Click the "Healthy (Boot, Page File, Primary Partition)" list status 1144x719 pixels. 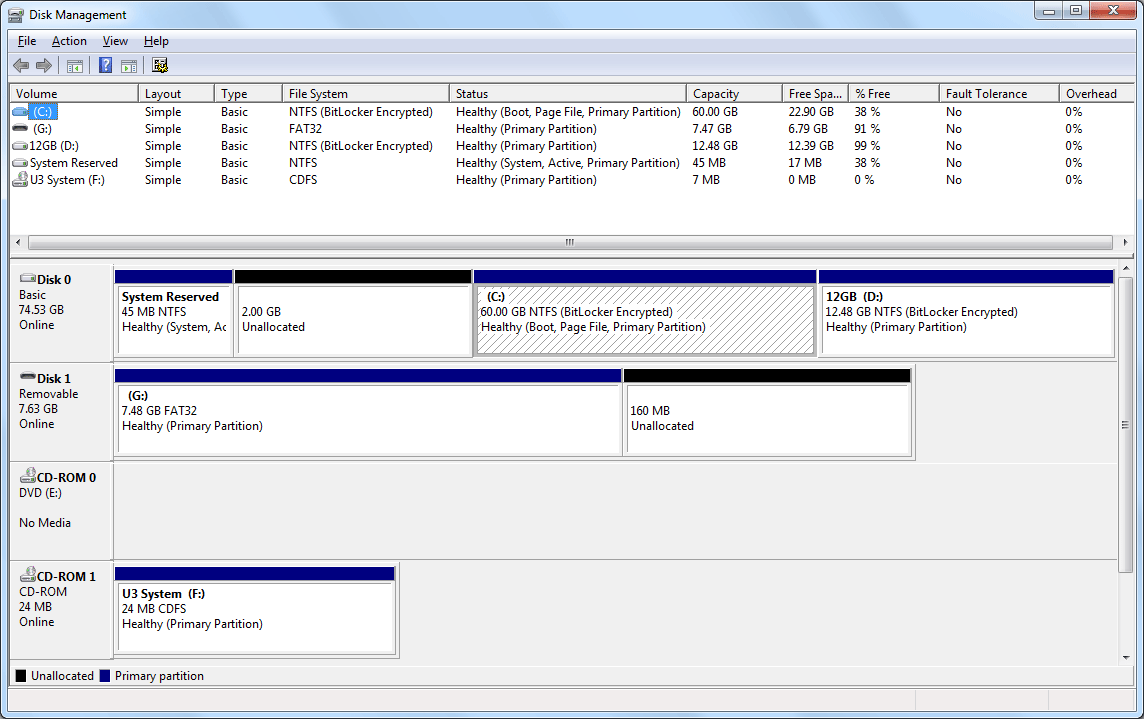tap(568, 112)
